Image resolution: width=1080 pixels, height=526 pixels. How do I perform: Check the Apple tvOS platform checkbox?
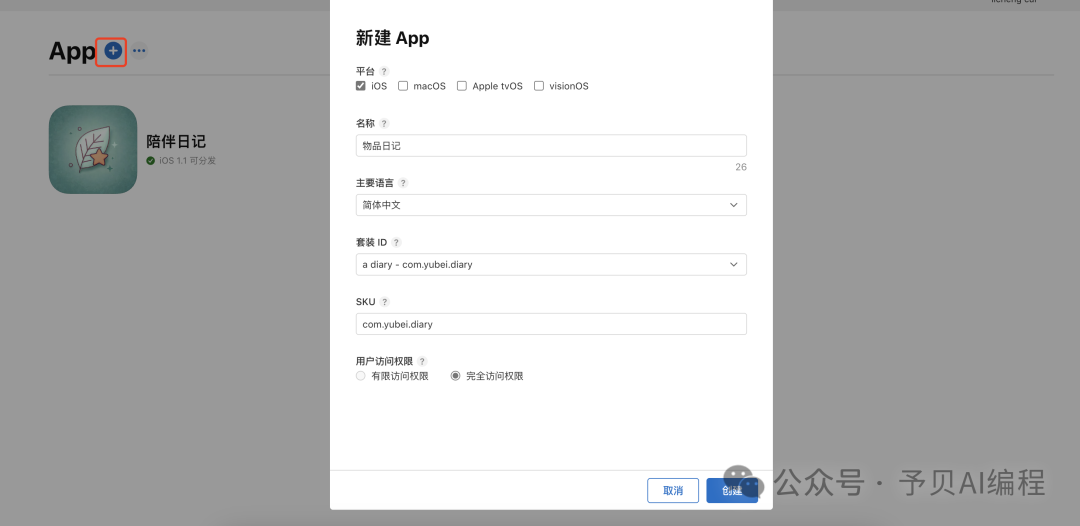click(461, 86)
